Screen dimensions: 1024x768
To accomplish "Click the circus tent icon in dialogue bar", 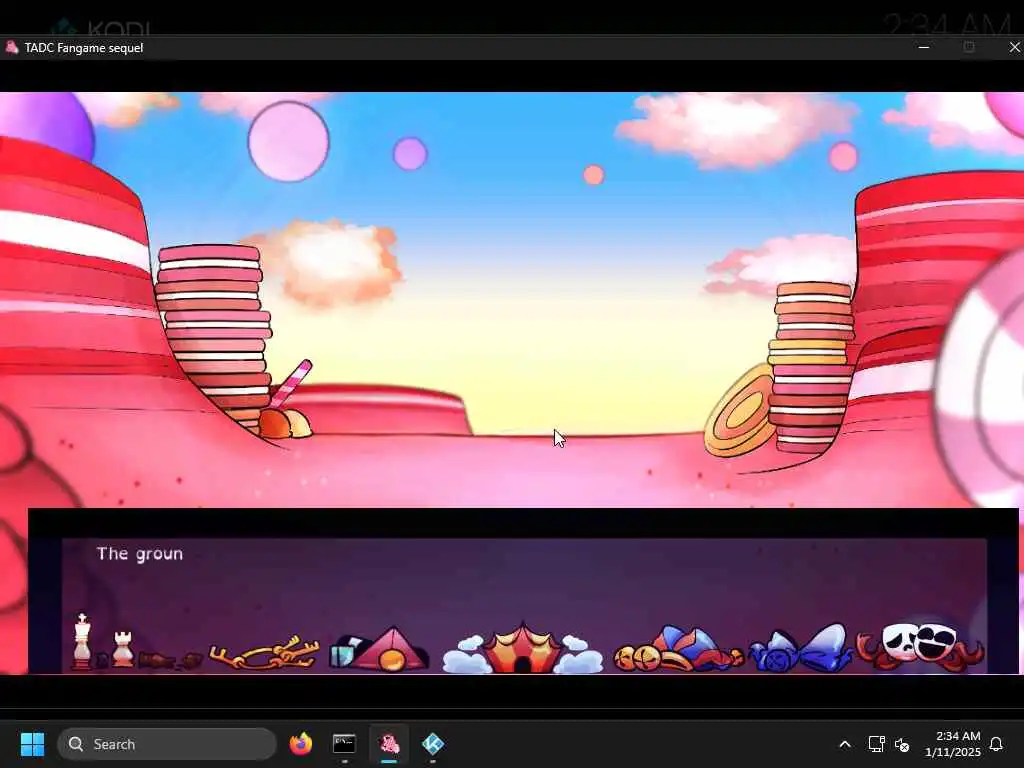I will [x=522, y=648].
